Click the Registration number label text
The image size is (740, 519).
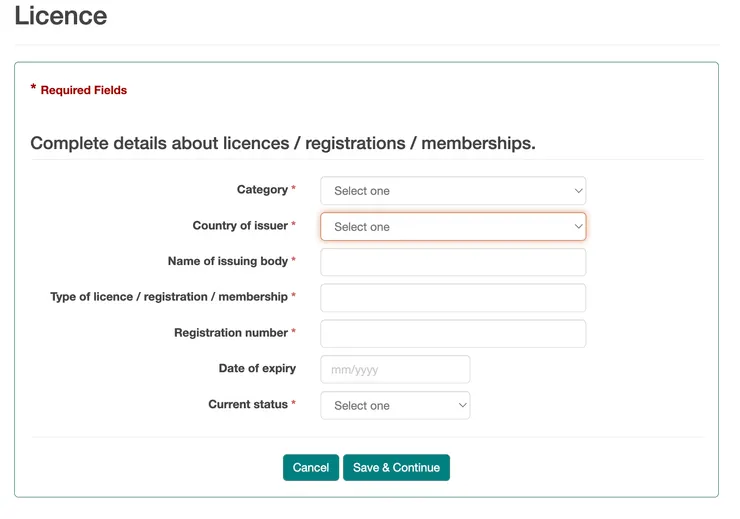tap(231, 333)
